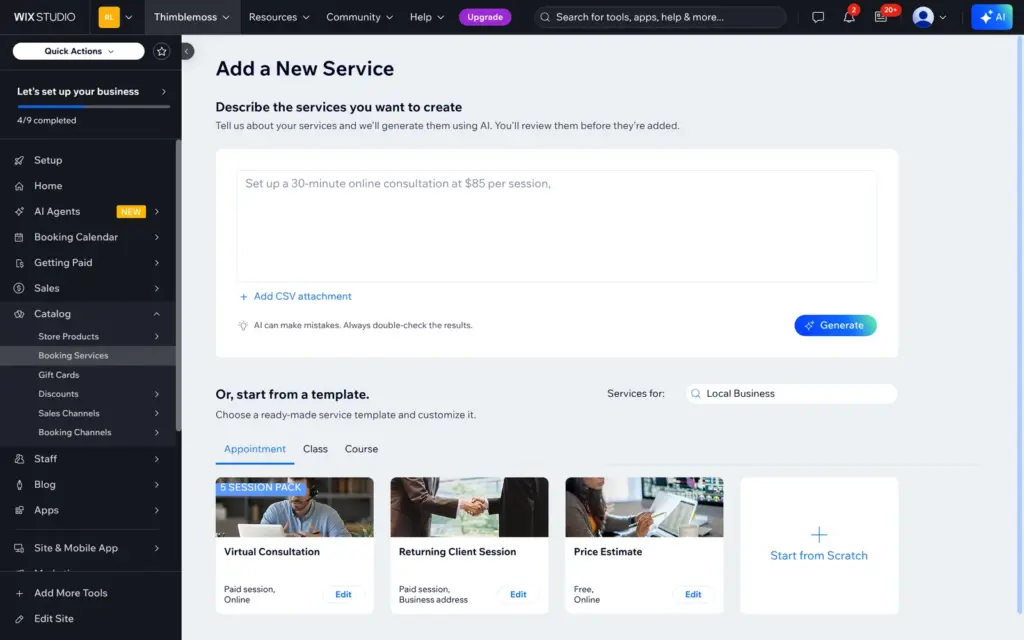Click the Site & Mobile App icon
Viewport: 1024px width, 640px height.
[x=19, y=549]
